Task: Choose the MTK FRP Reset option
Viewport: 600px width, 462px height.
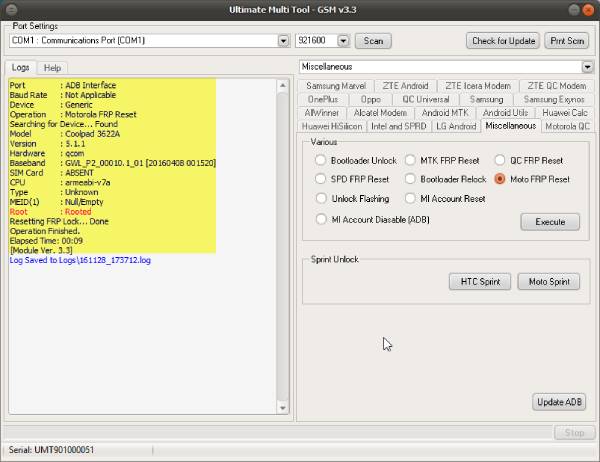Action: click(411, 160)
